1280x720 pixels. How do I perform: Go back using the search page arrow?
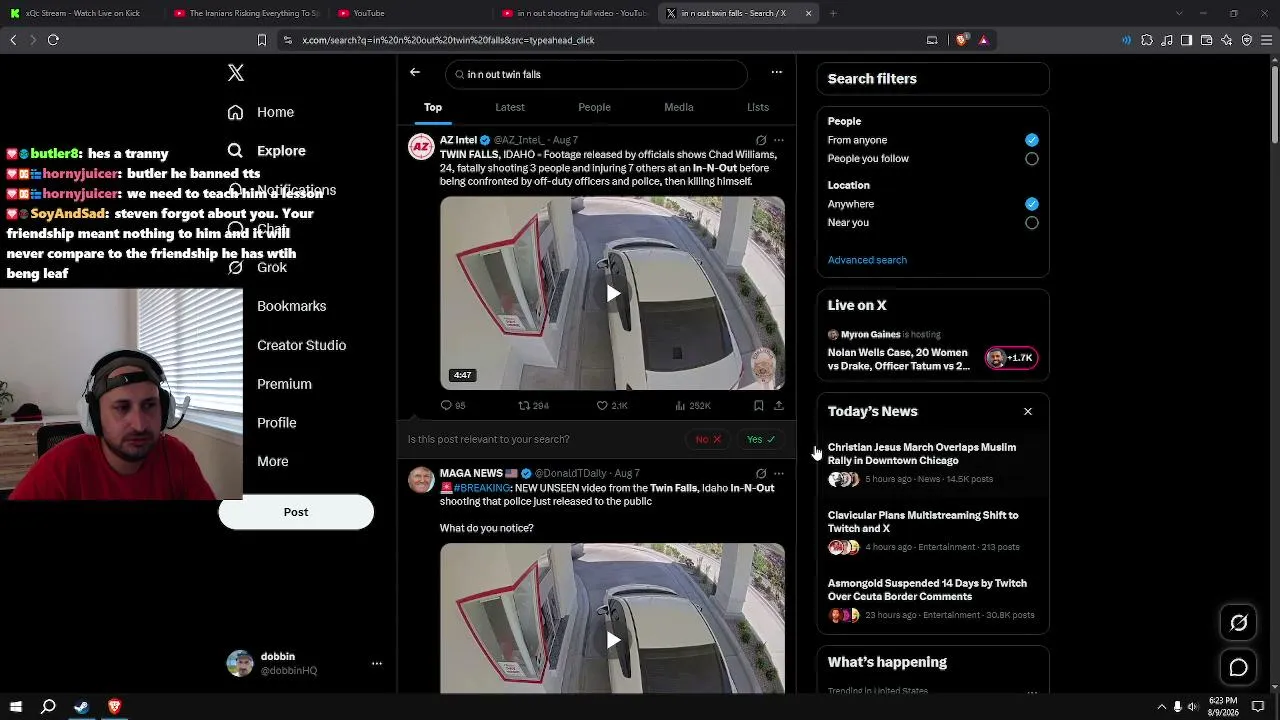(415, 73)
